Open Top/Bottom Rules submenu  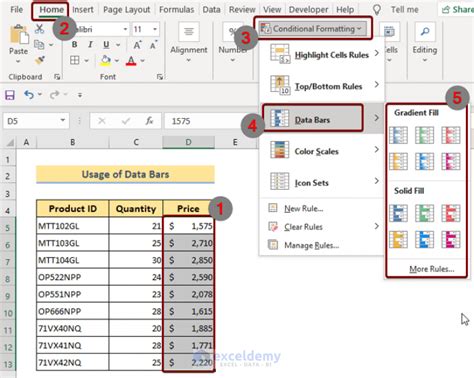(x=322, y=86)
